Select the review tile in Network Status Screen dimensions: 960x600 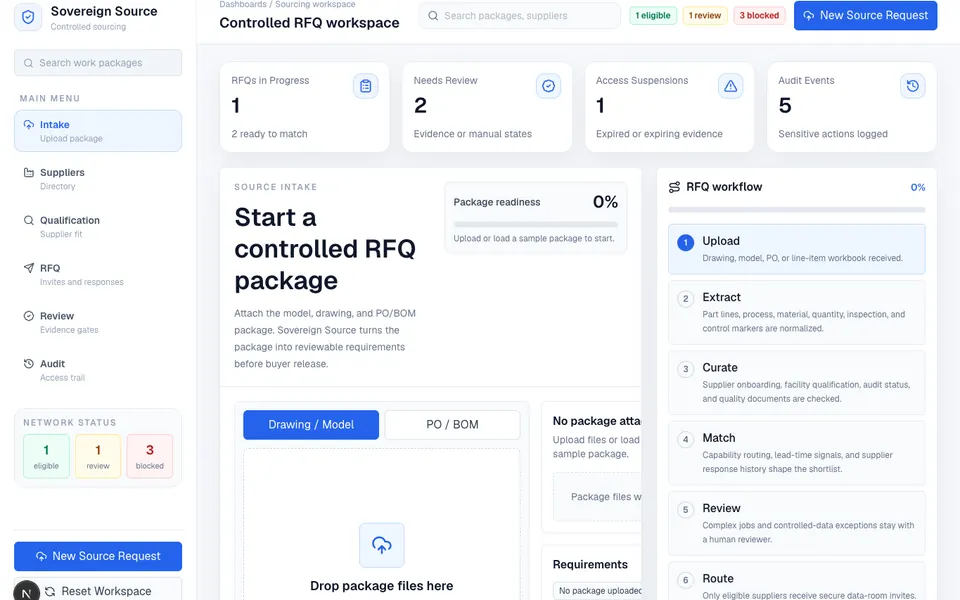[x=98, y=456]
